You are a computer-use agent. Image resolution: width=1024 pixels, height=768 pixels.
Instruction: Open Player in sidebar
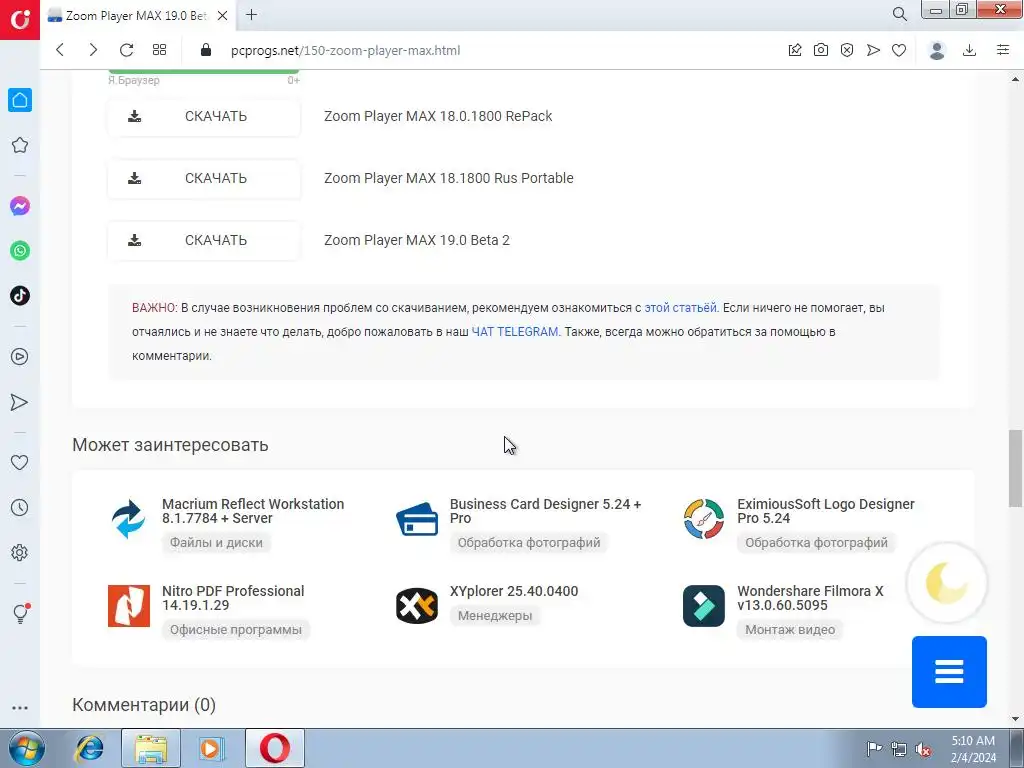[20, 357]
